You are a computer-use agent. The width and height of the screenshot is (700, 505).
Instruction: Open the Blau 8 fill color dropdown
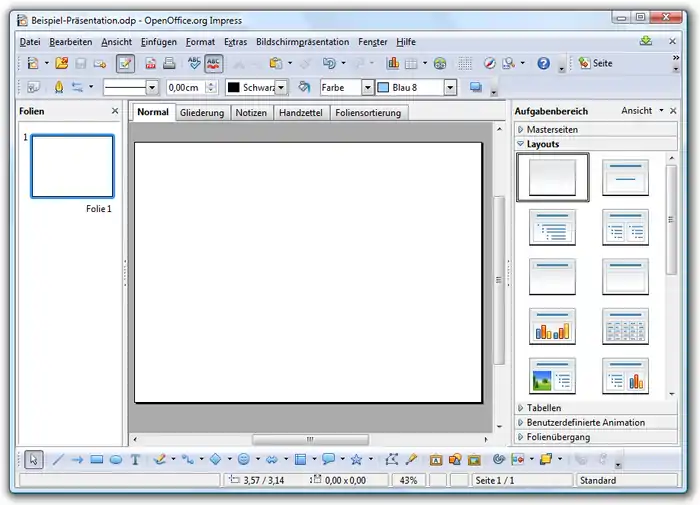450,88
